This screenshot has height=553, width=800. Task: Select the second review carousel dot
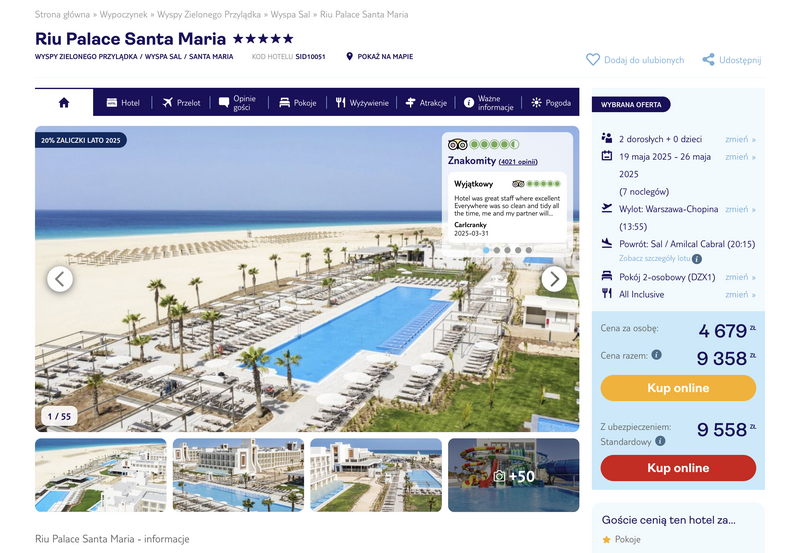click(497, 250)
